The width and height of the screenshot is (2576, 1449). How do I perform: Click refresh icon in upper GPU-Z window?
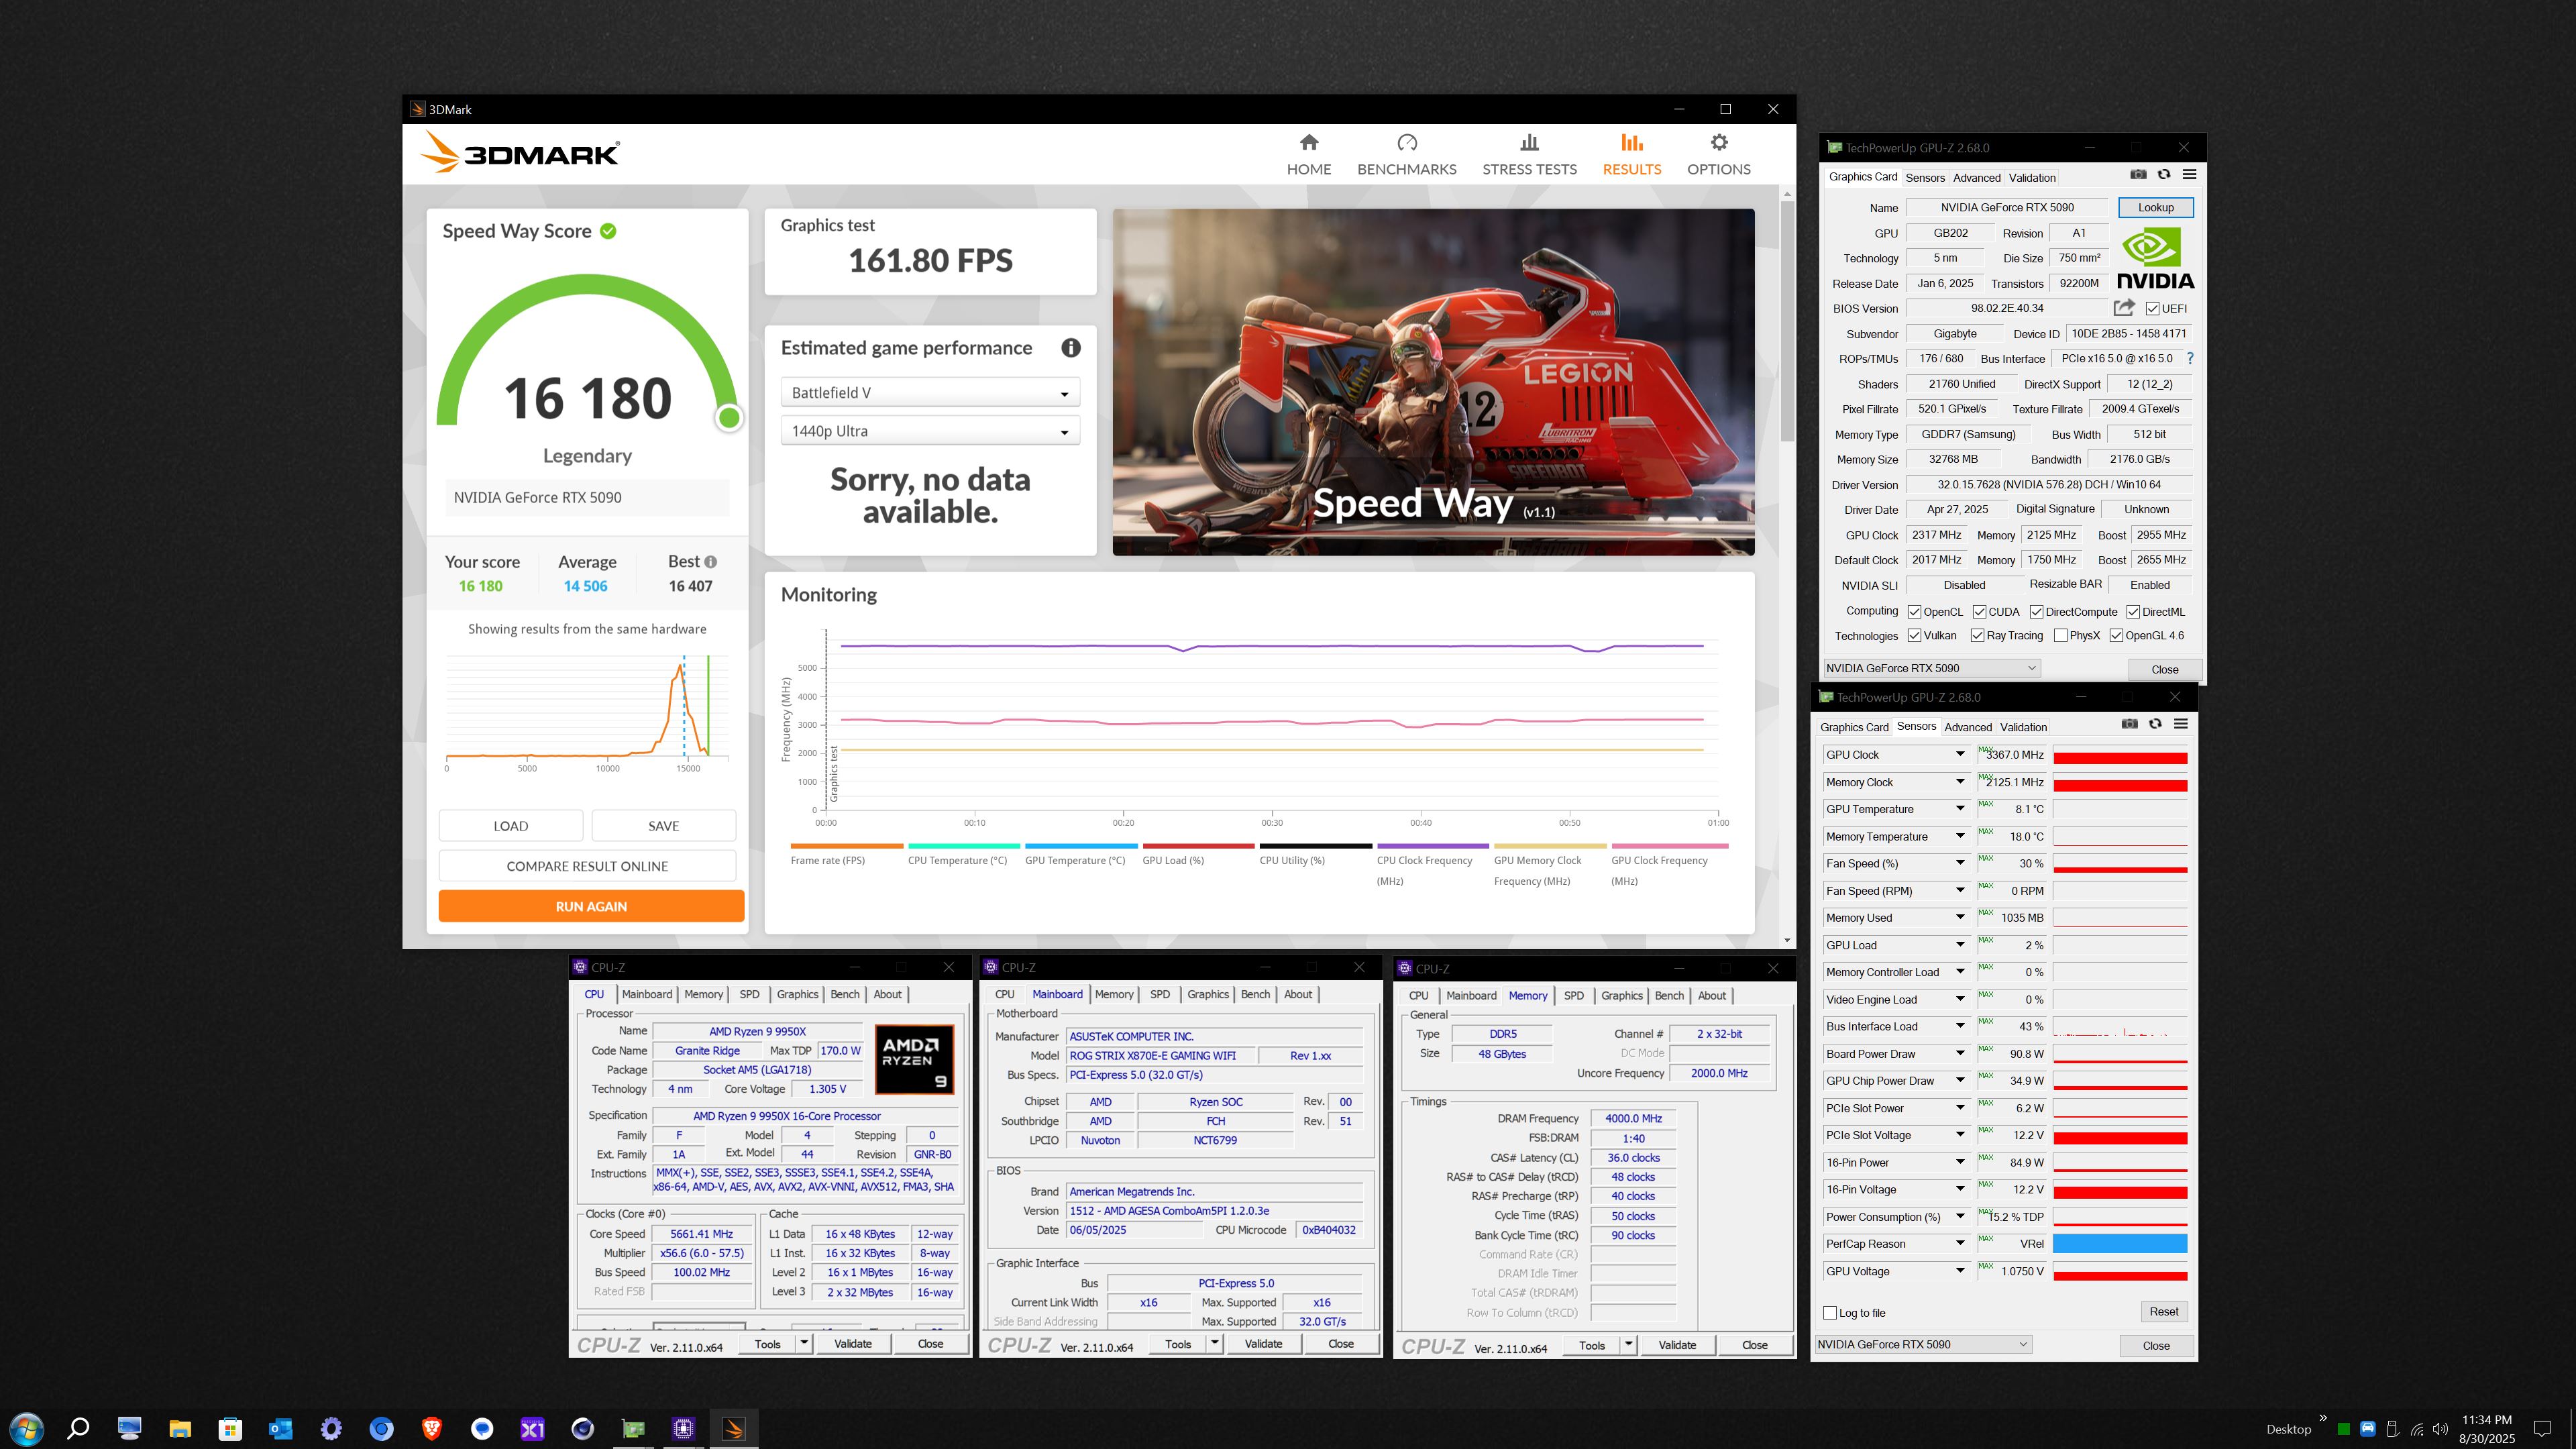[2164, 175]
